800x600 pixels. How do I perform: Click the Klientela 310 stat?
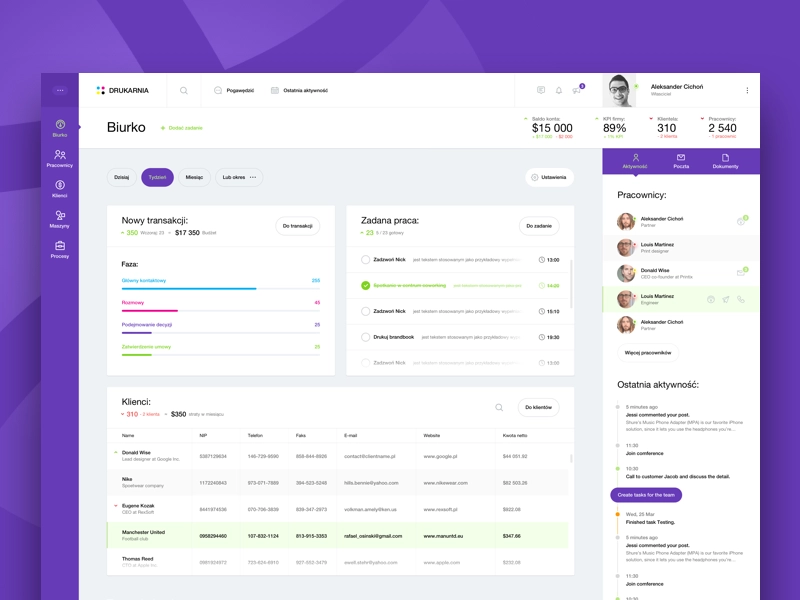pyautogui.click(x=666, y=128)
